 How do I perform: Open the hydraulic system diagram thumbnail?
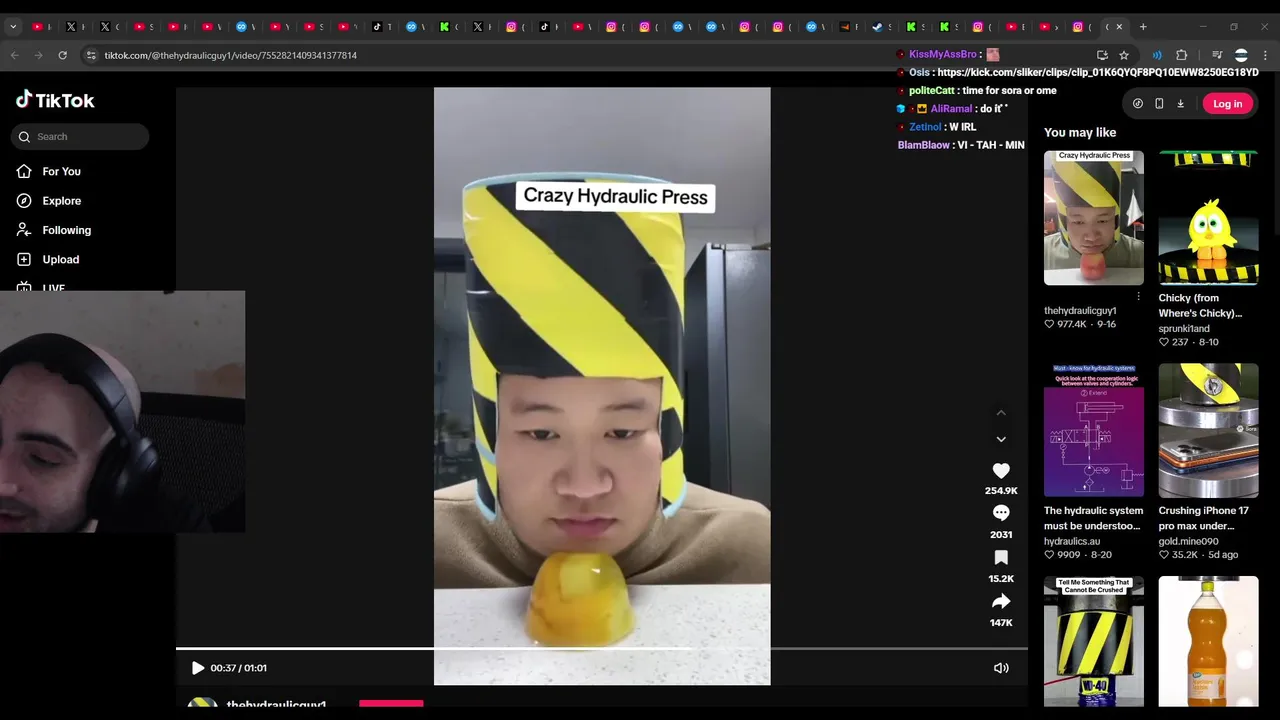click(x=1094, y=430)
